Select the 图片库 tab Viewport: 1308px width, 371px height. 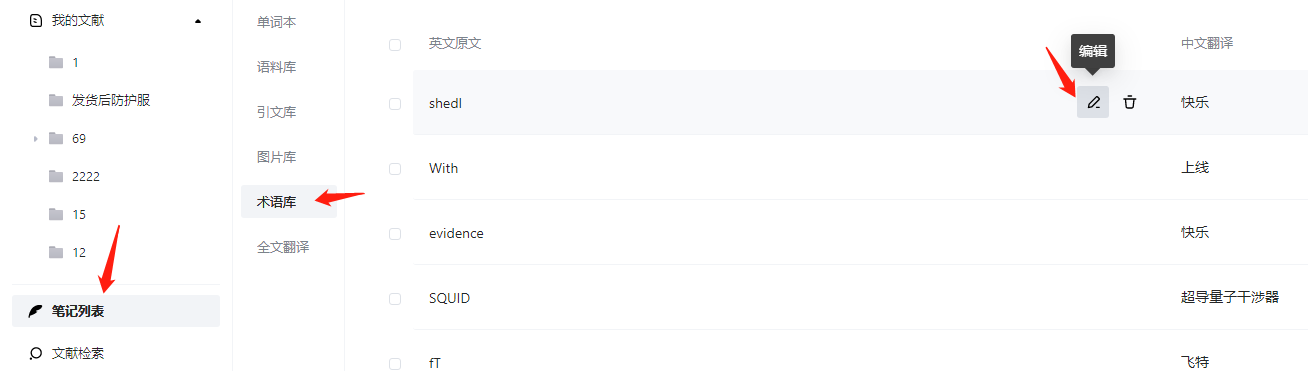coord(276,157)
